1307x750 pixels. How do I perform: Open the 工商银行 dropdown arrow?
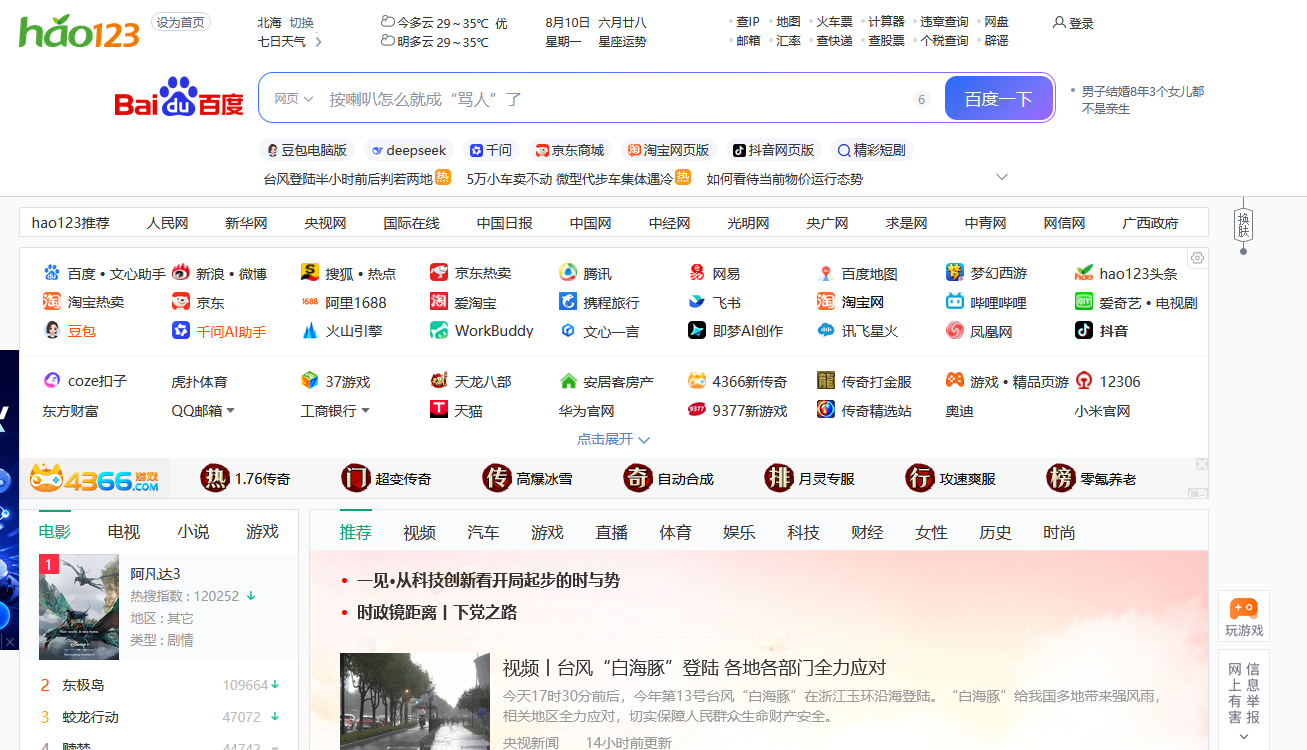365,411
